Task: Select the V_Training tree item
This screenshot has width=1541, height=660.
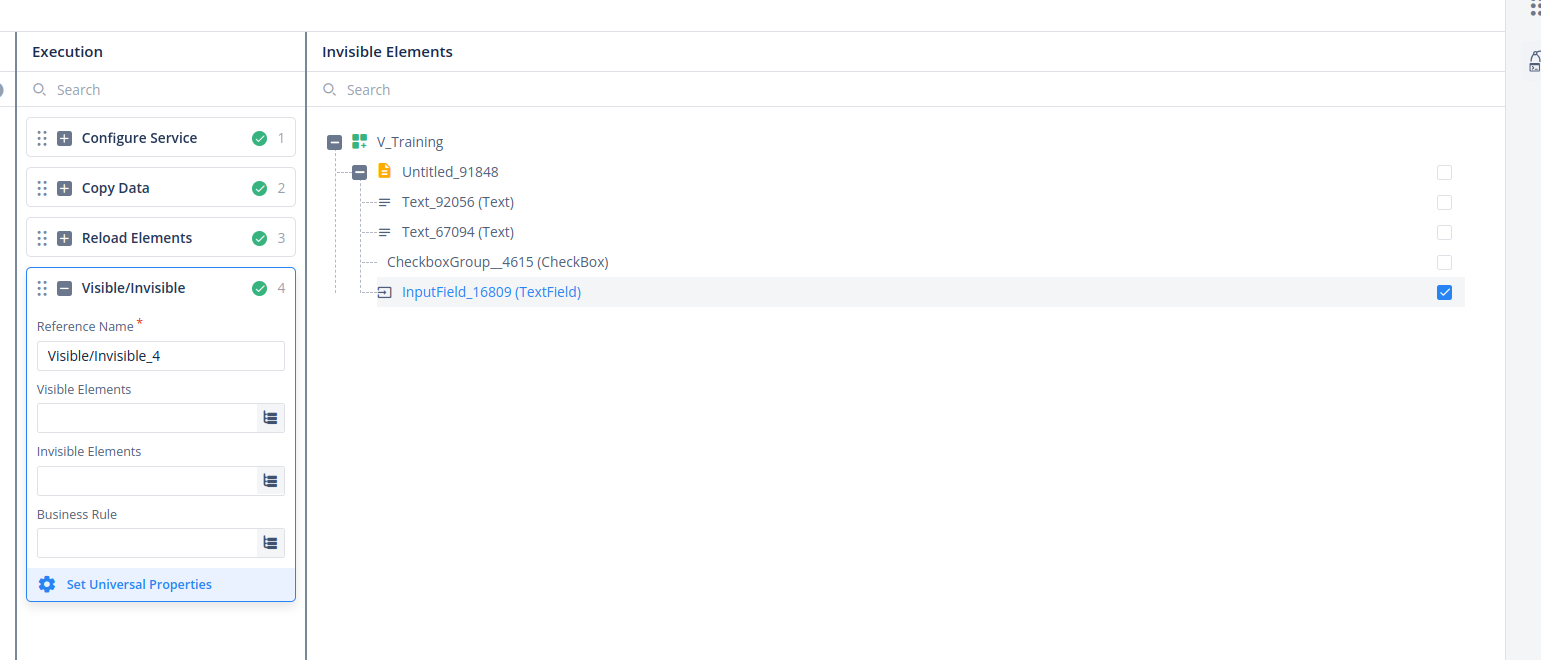Action: point(410,142)
